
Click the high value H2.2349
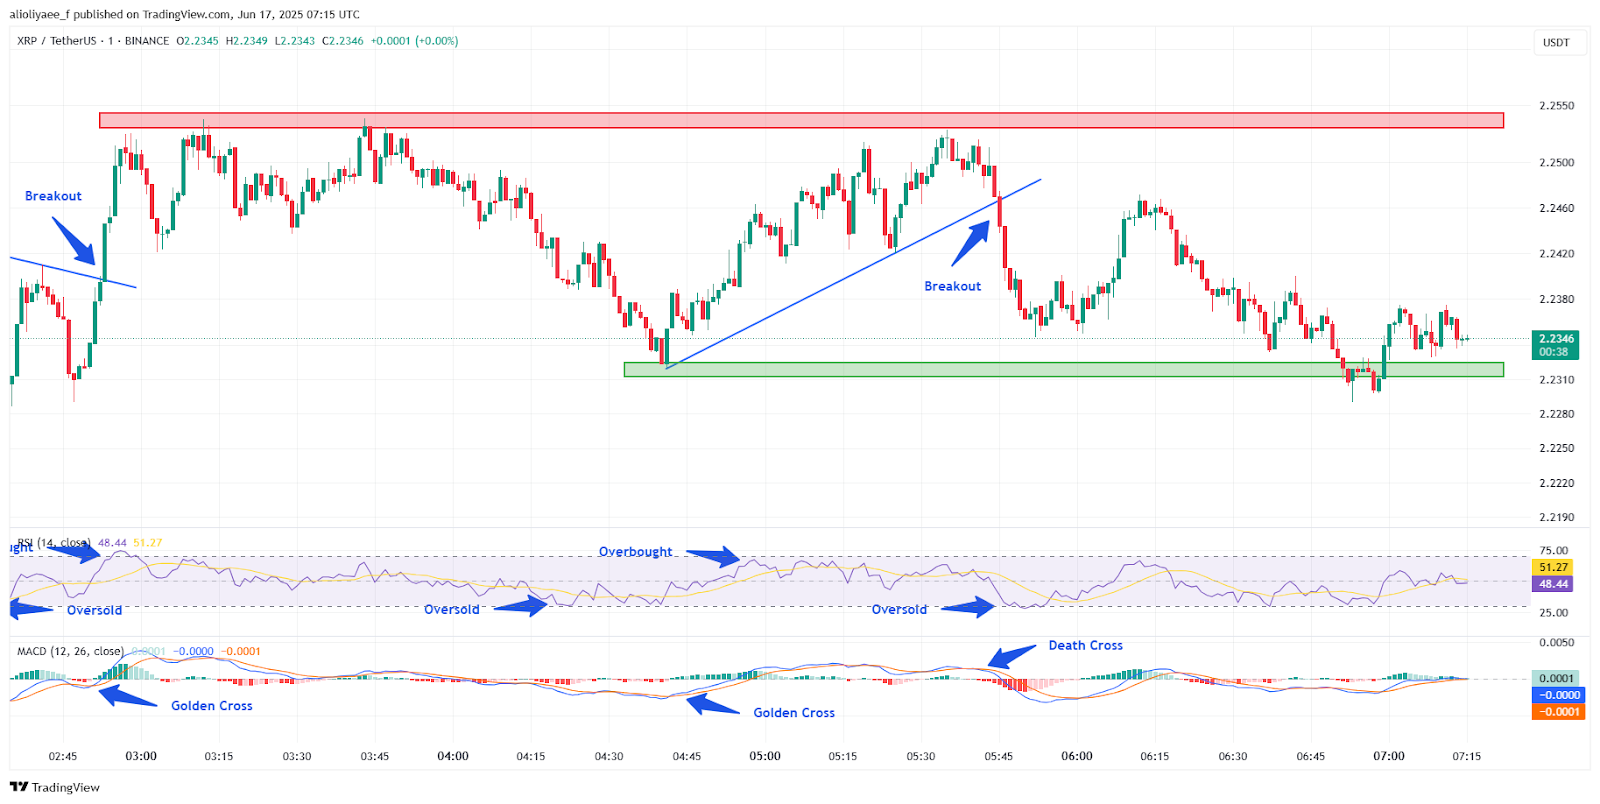246,41
